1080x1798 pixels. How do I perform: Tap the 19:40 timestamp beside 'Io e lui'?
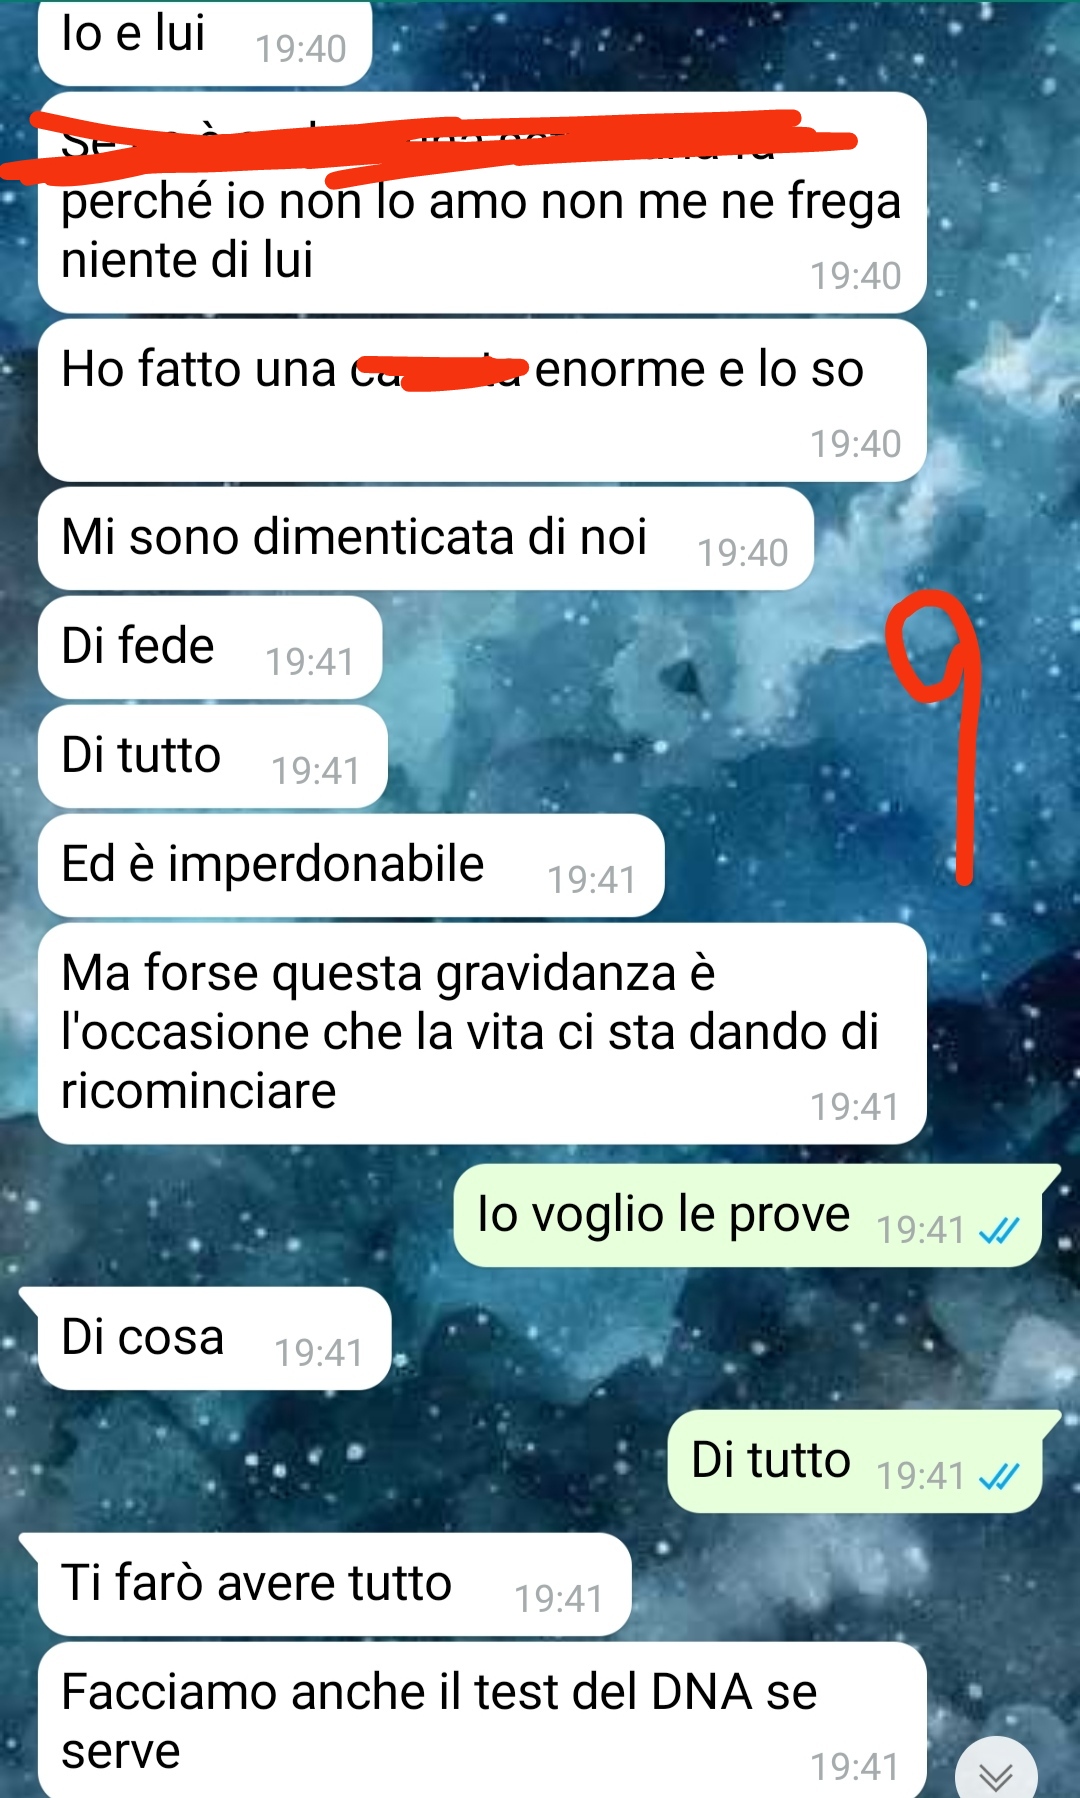301,49
